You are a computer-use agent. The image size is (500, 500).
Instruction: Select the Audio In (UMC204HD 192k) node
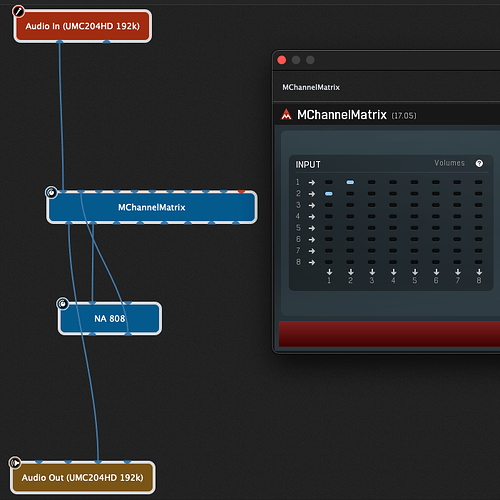click(x=83, y=26)
